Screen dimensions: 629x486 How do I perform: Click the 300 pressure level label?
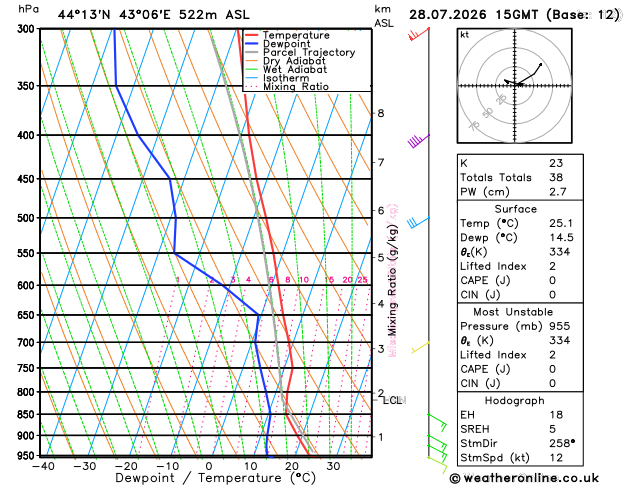pos(28,29)
